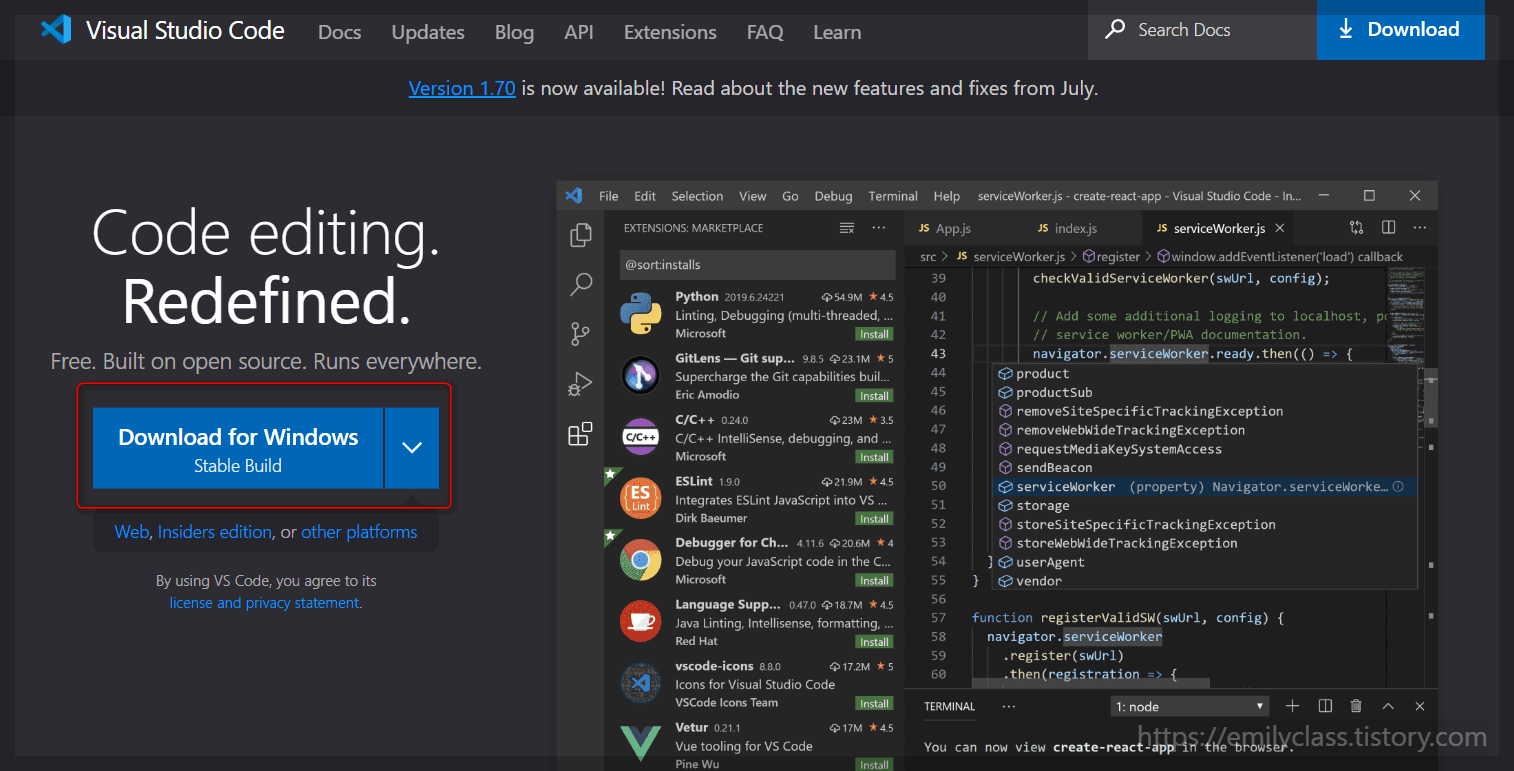
Task: Open the other platforms link
Action: click(x=359, y=532)
